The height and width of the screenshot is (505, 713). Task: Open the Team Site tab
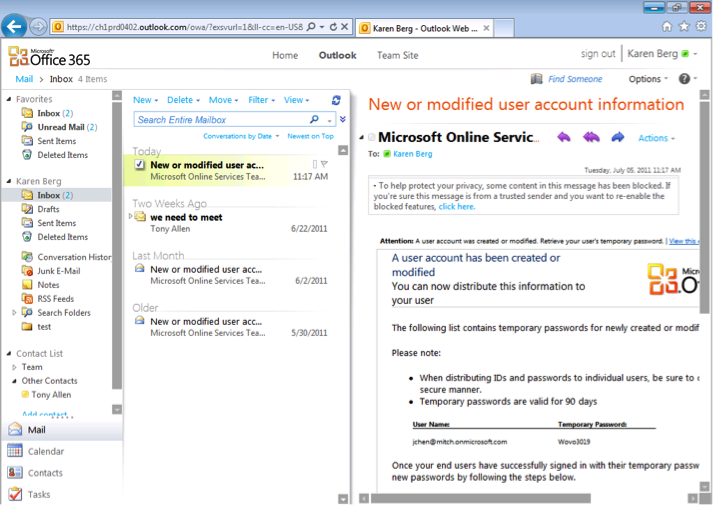point(397,55)
